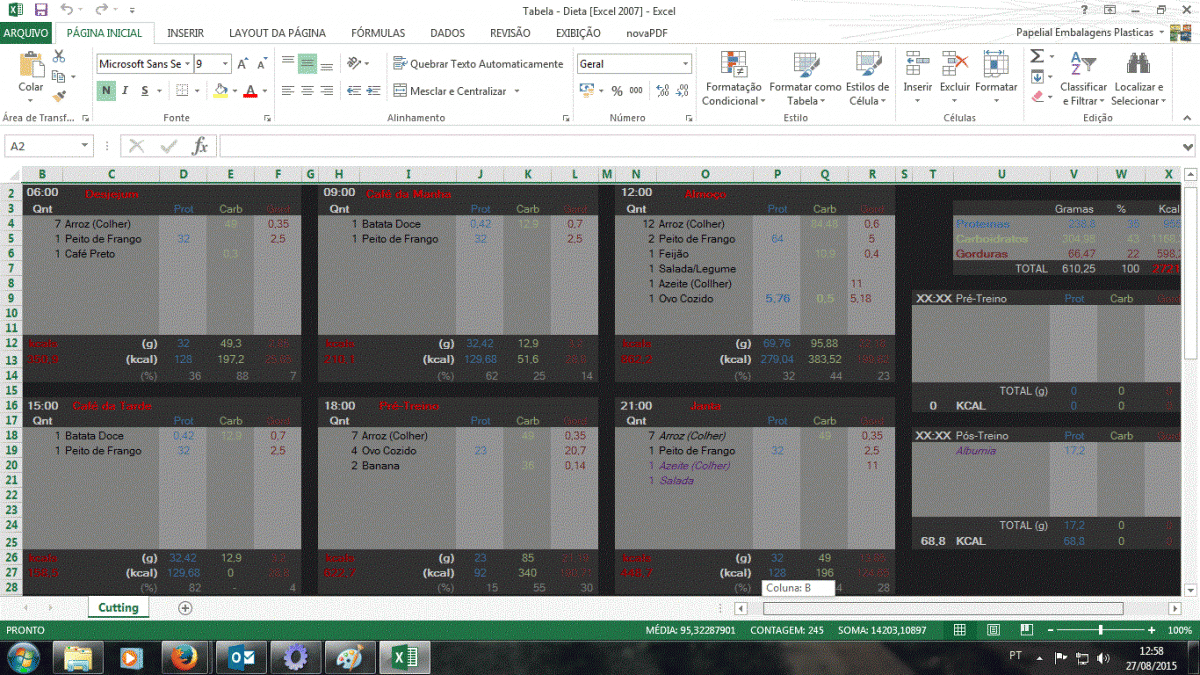
Task: Toggle Quebrar Texto Automaticamente
Action: 478,64
